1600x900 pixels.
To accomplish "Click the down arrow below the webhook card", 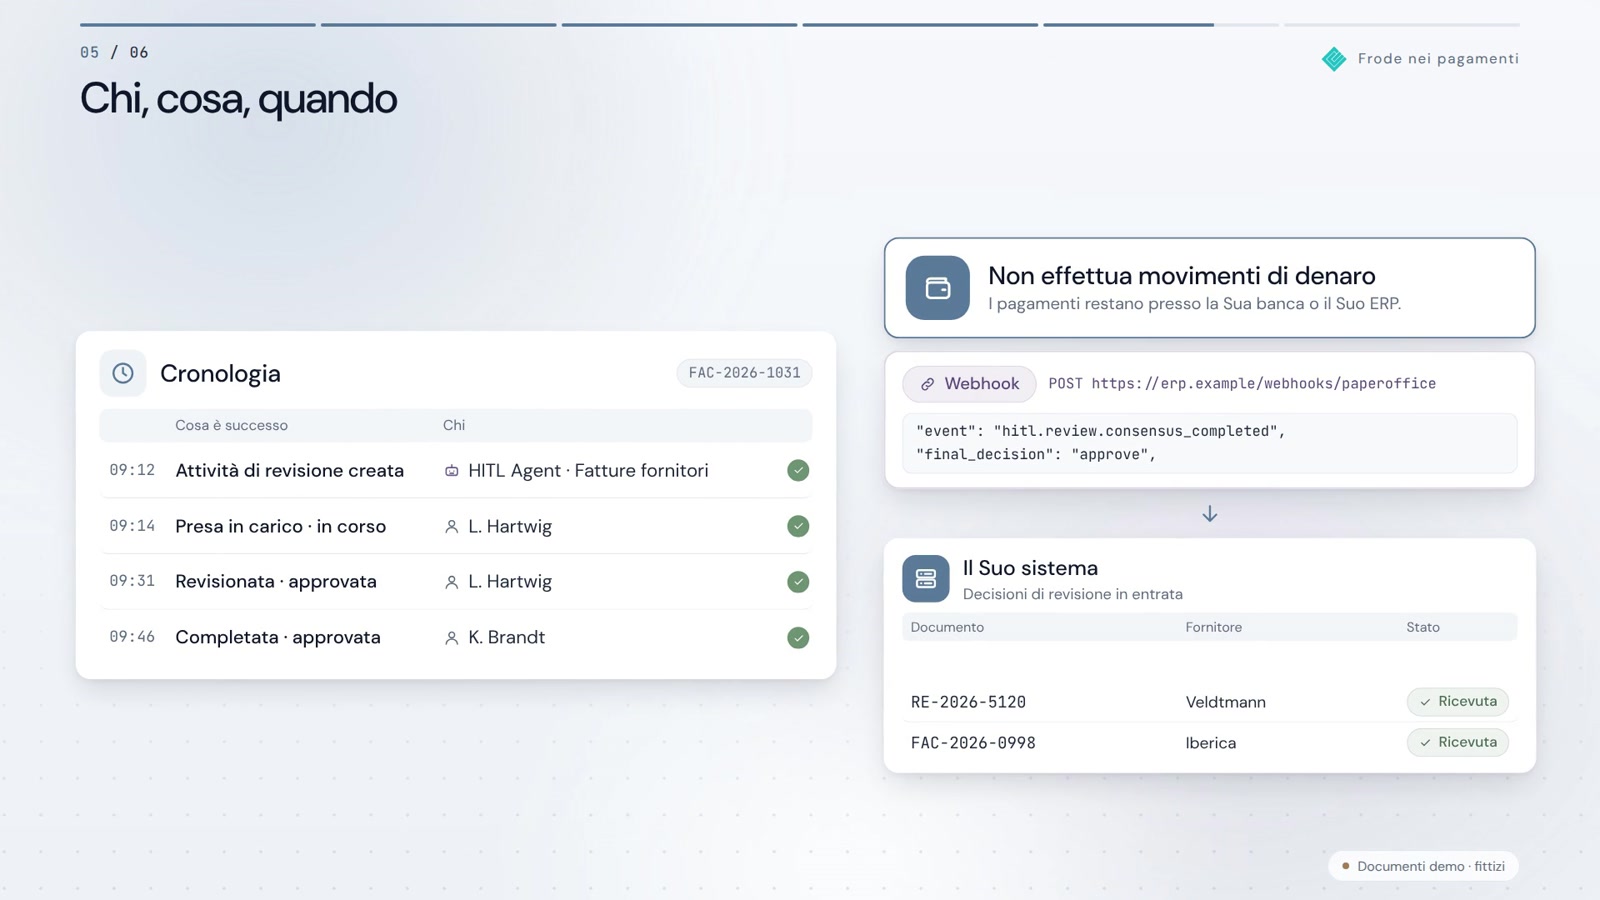I will coord(1210,514).
